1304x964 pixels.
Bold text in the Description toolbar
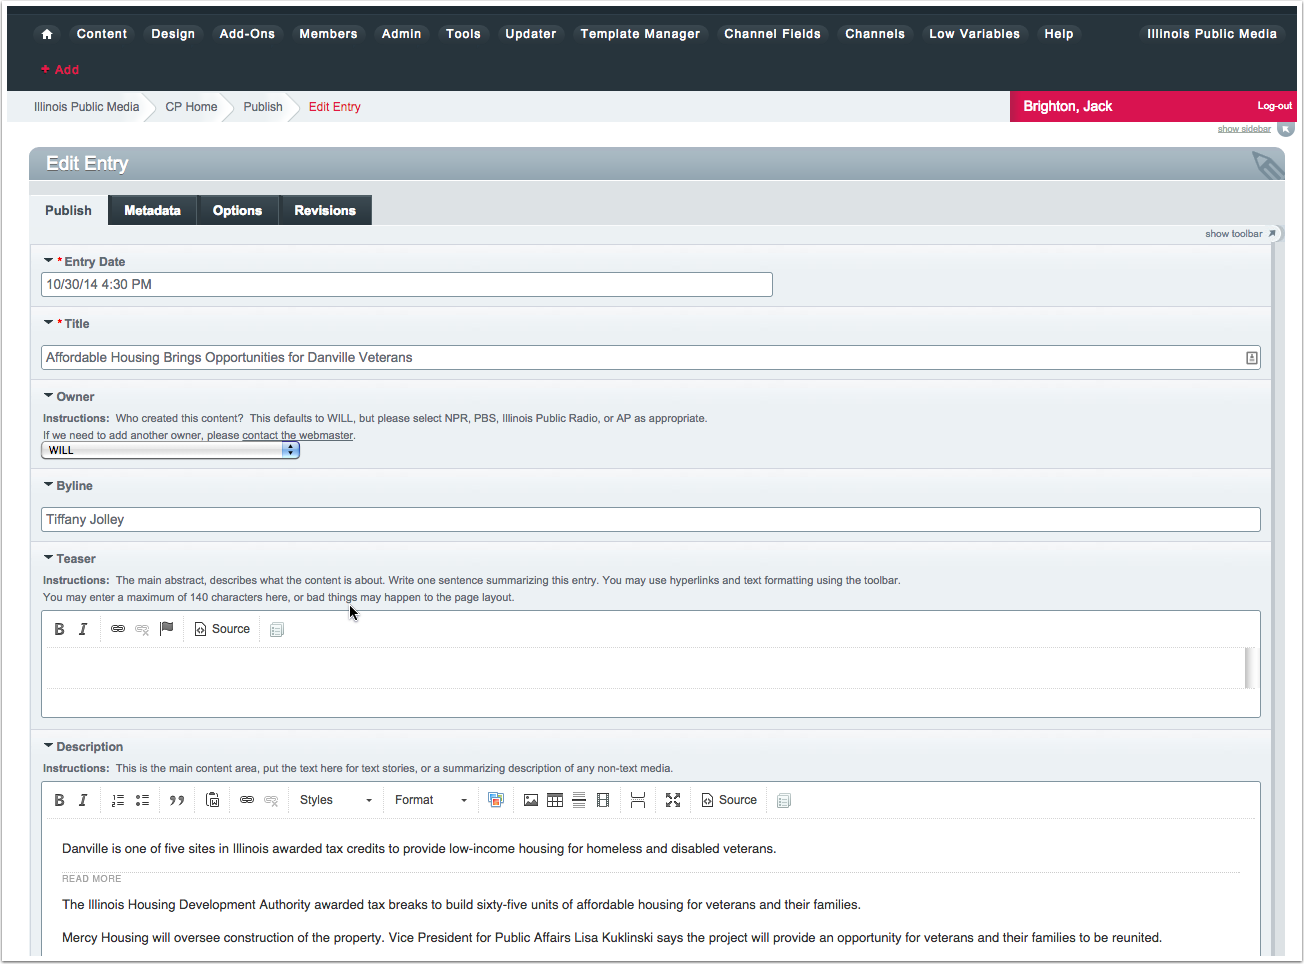59,800
